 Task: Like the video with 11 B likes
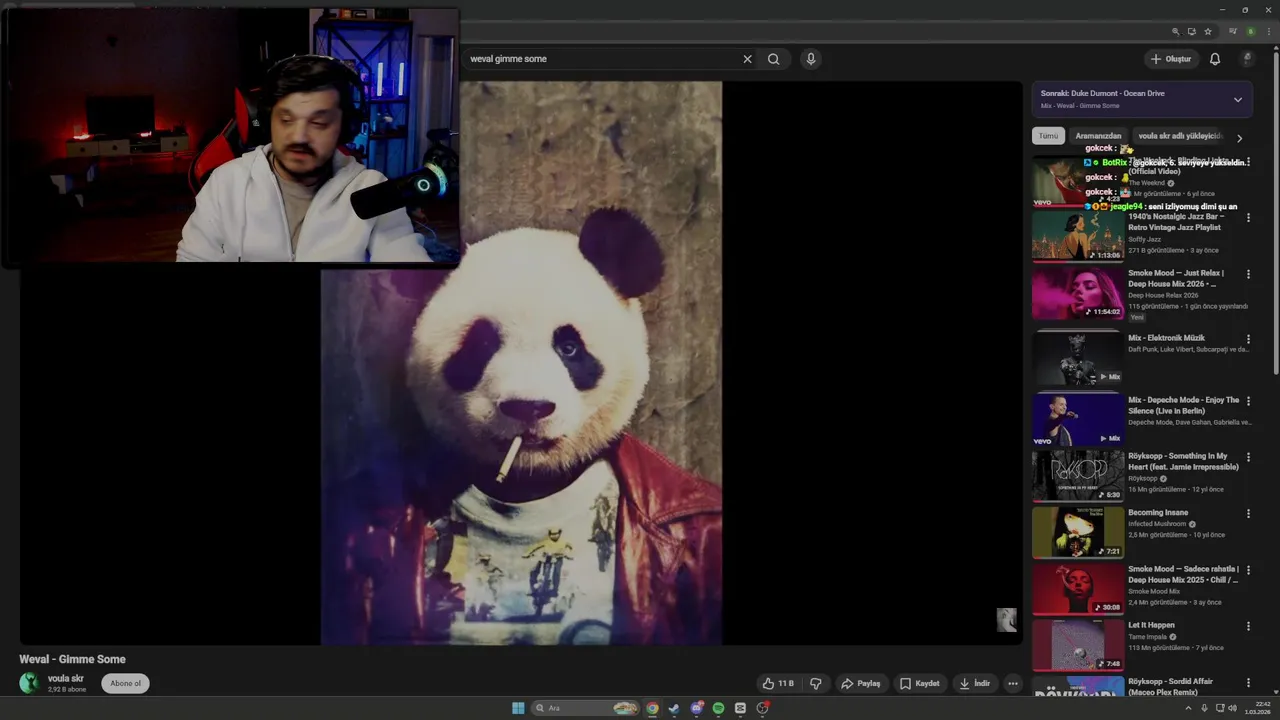pos(778,684)
